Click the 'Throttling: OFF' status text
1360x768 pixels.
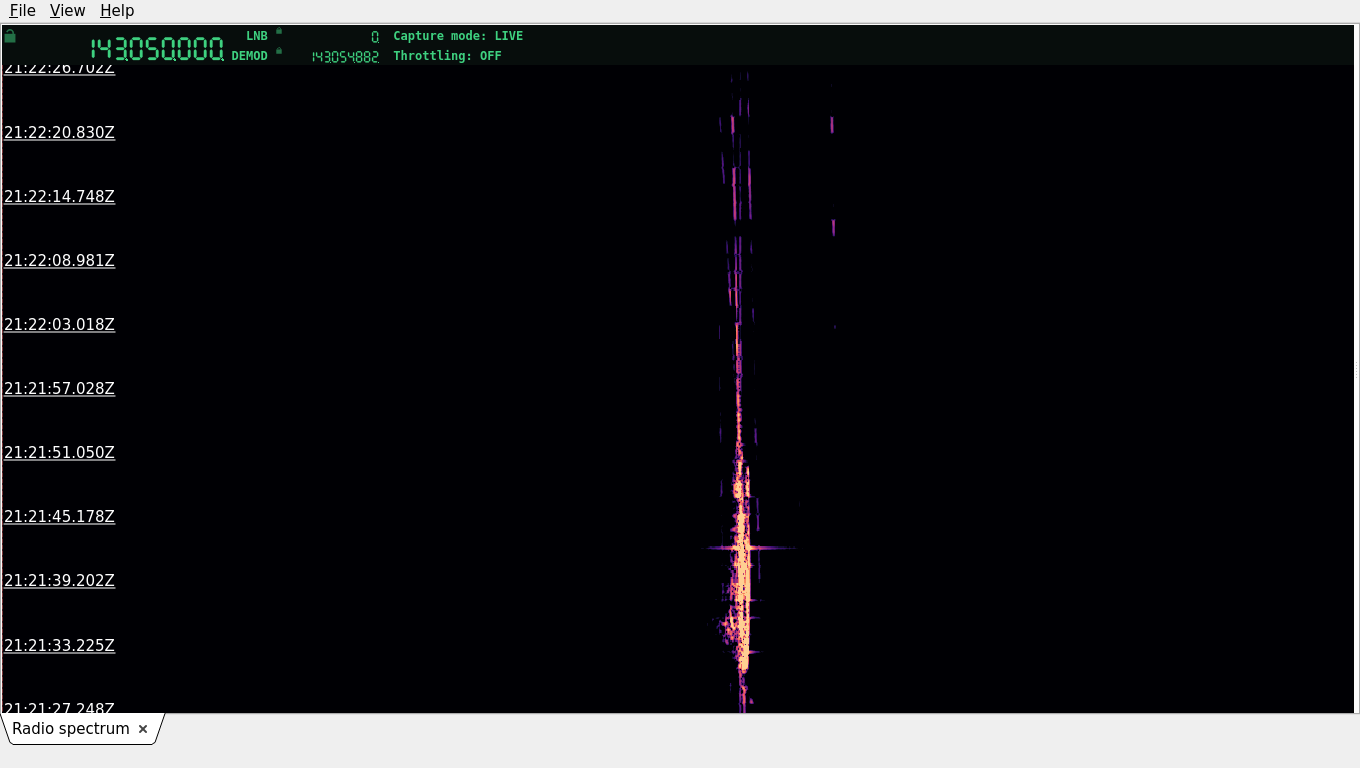(x=447, y=56)
